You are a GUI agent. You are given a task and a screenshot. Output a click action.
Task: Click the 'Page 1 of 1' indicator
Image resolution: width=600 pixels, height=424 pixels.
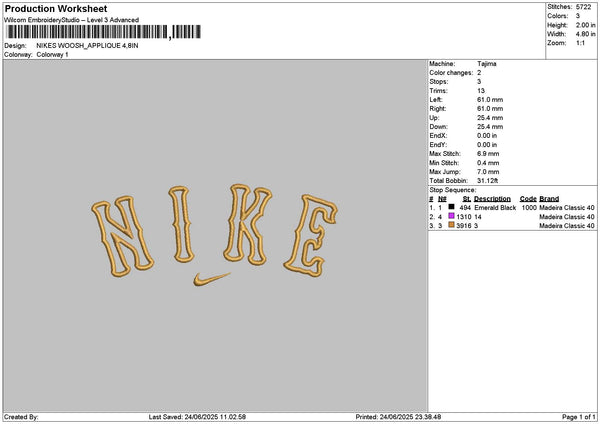[579, 417]
